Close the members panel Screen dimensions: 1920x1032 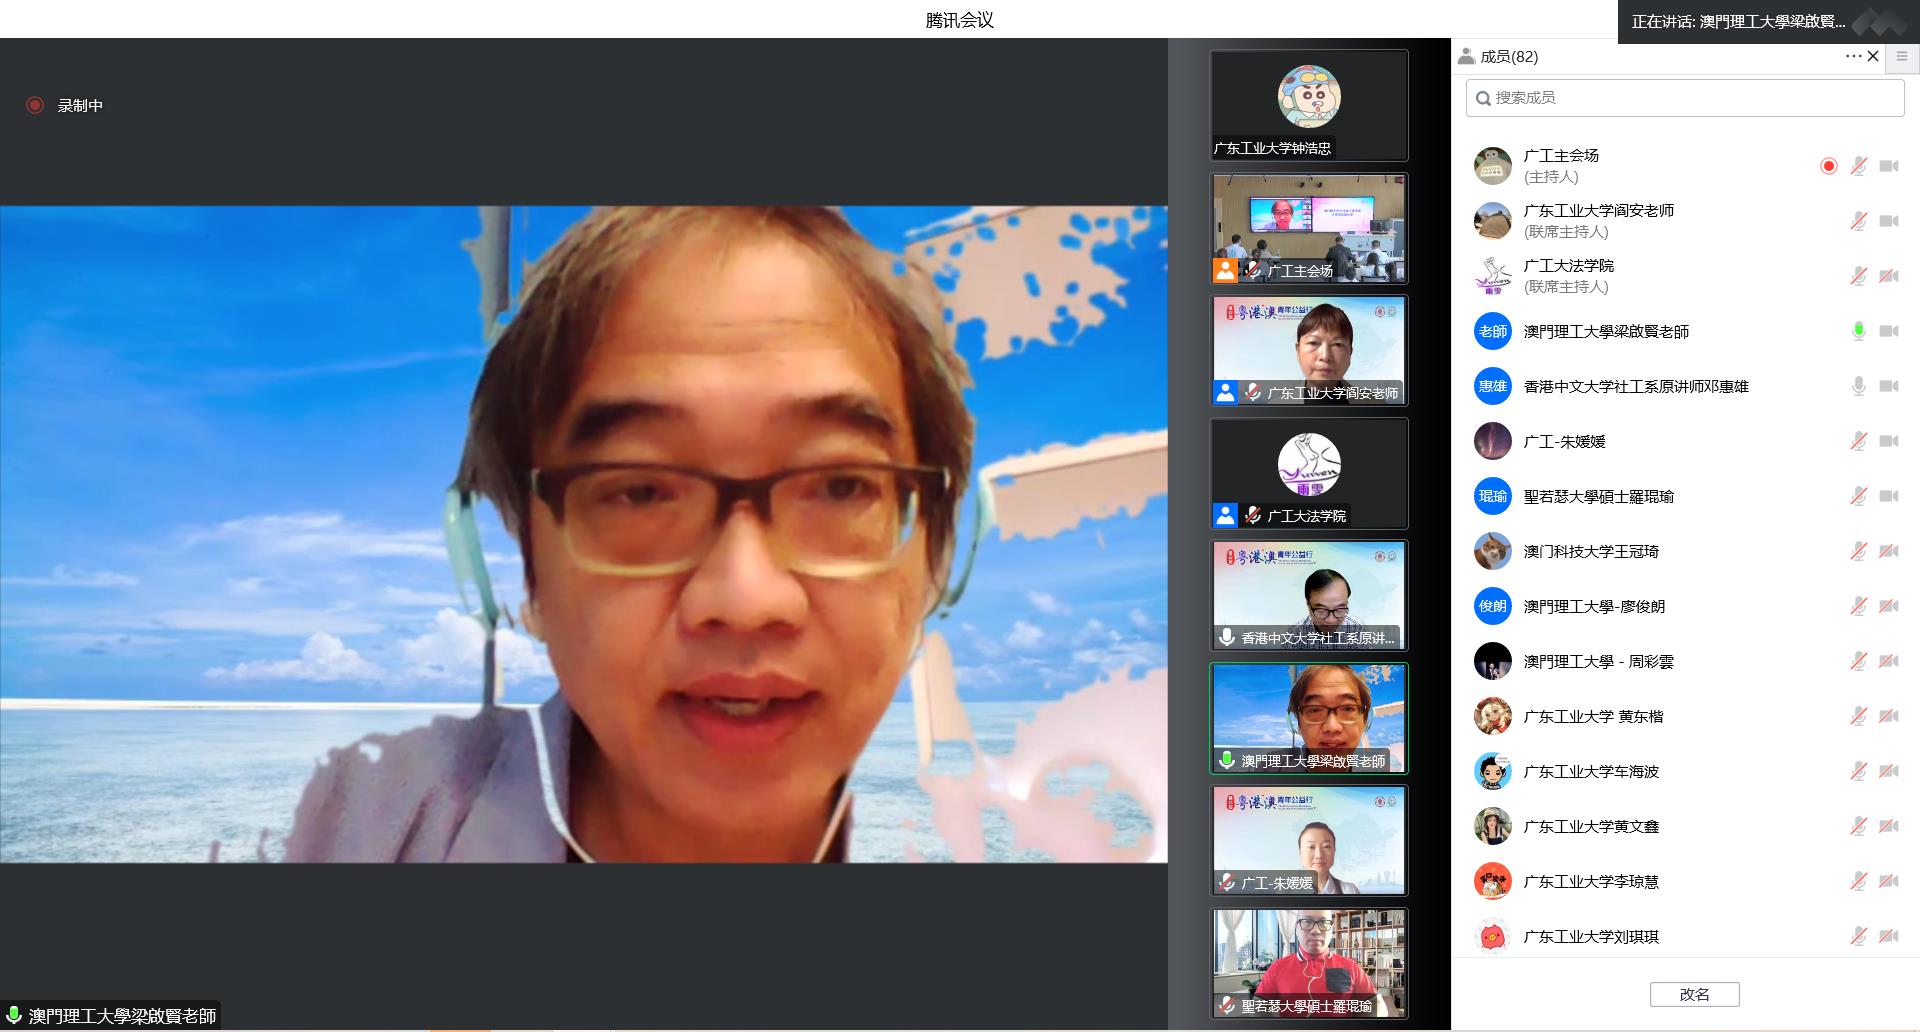[x=1873, y=56]
